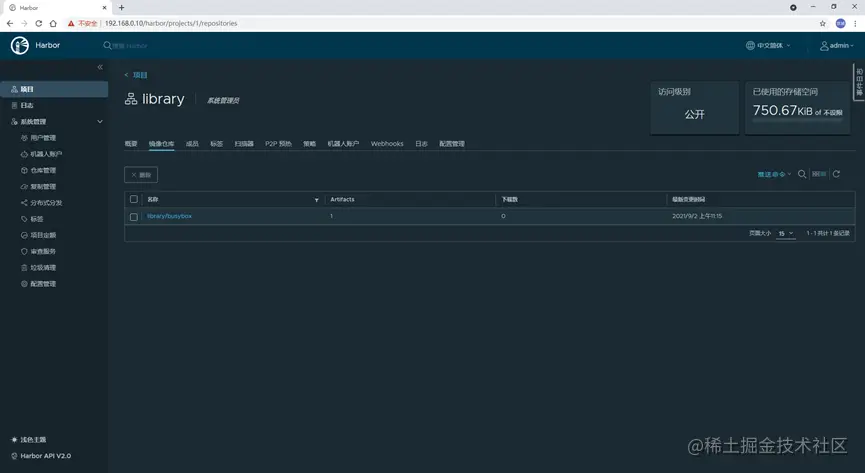Viewport: 865px width, 473px height.
Task: Open the 推送命令 push command dropdown
Action: [774, 174]
